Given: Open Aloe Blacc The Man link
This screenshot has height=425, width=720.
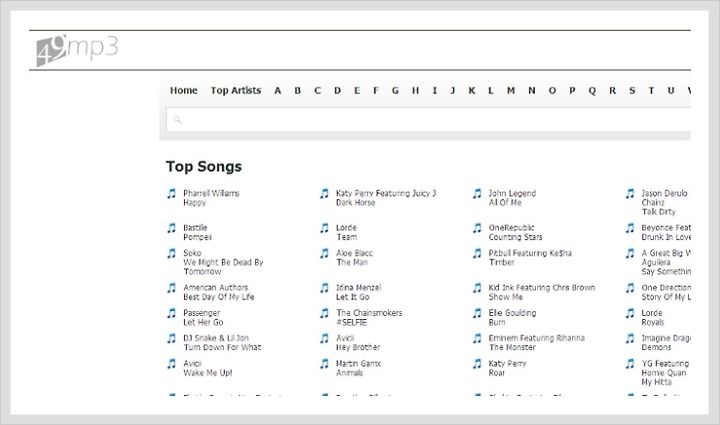Looking at the screenshot, I should (354, 257).
